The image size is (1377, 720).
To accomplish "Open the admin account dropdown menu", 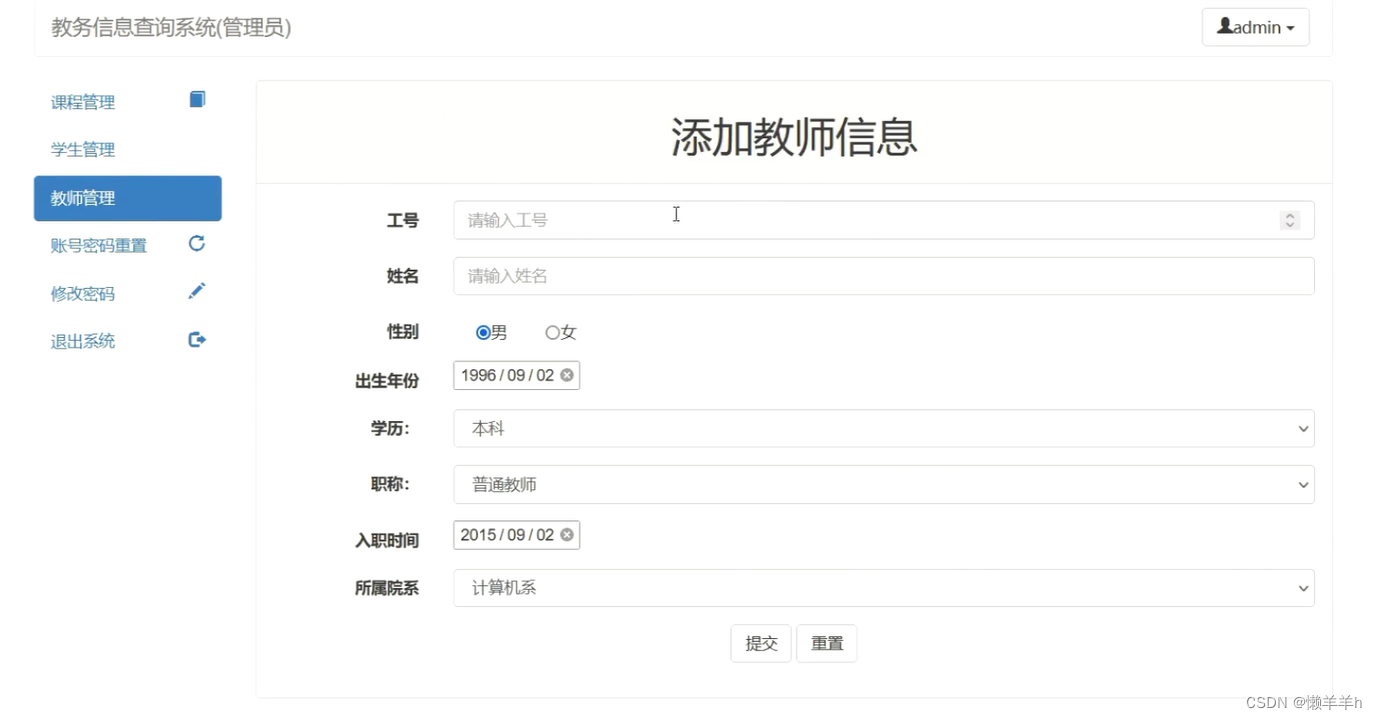I will (1255, 27).
